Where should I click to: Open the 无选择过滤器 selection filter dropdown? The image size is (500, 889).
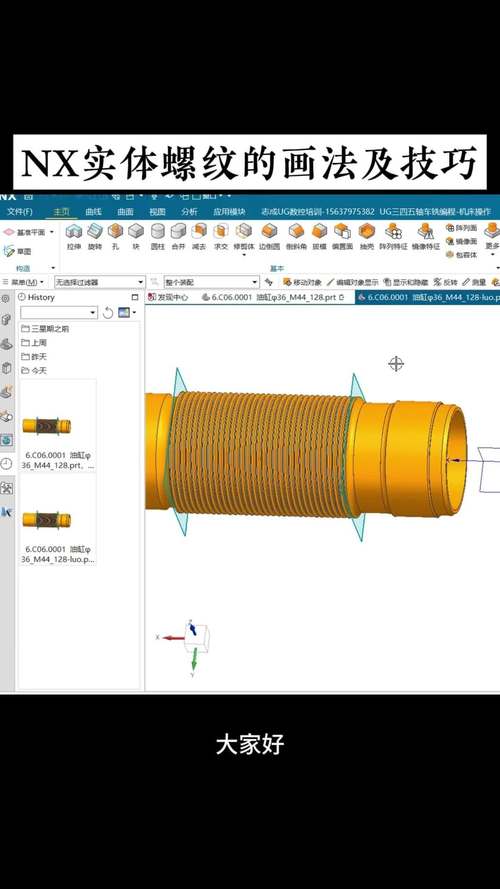coord(100,282)
